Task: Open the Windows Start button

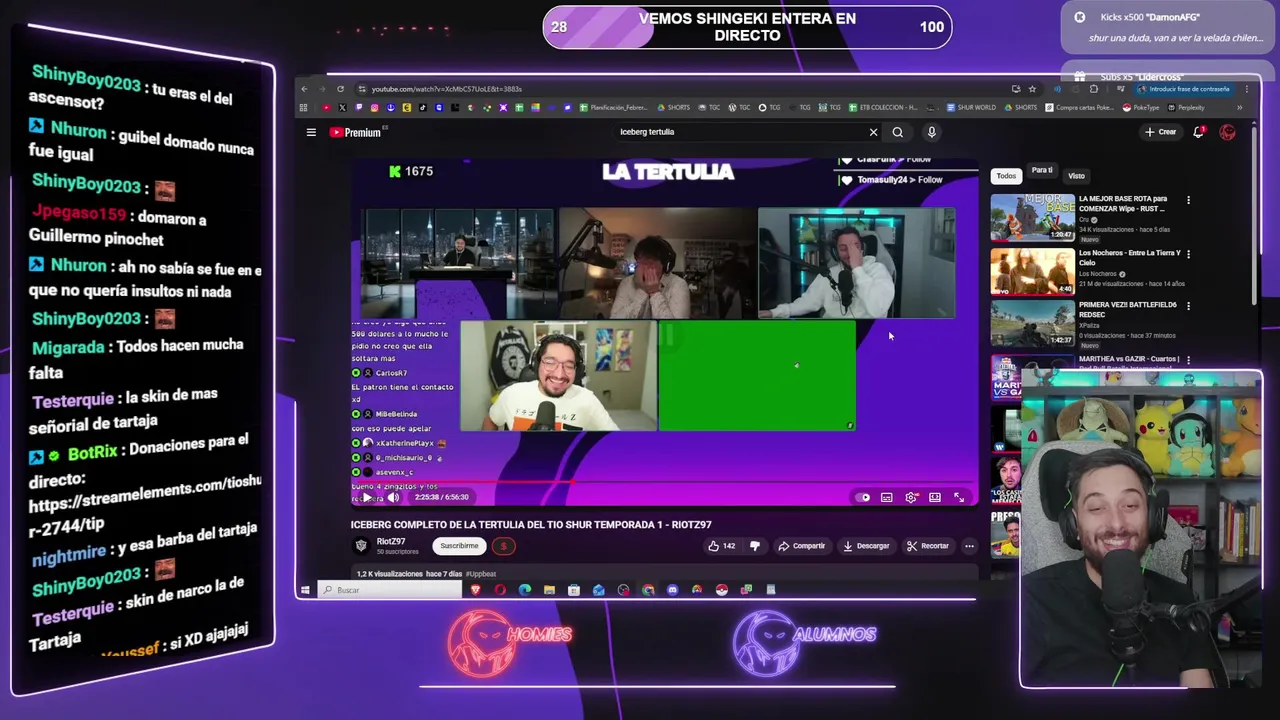Action: pos(305,590)
